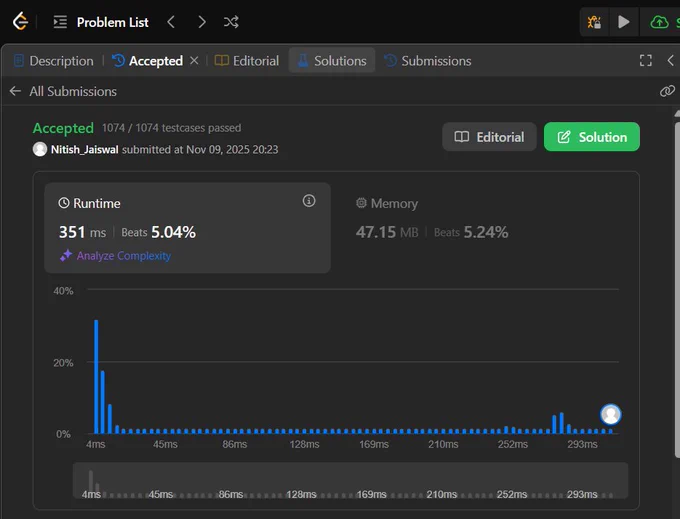
Task: Click the Editorial button
Action: (x=489, y=137)
